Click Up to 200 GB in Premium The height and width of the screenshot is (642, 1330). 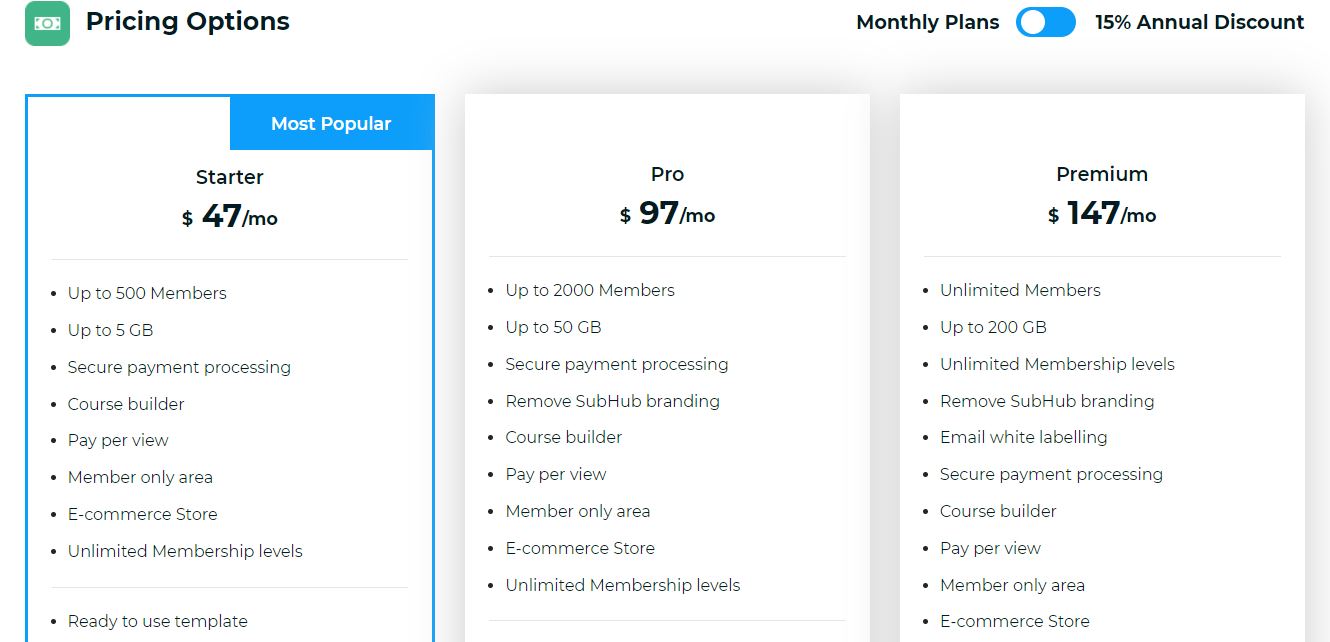[x=993, y=327]
